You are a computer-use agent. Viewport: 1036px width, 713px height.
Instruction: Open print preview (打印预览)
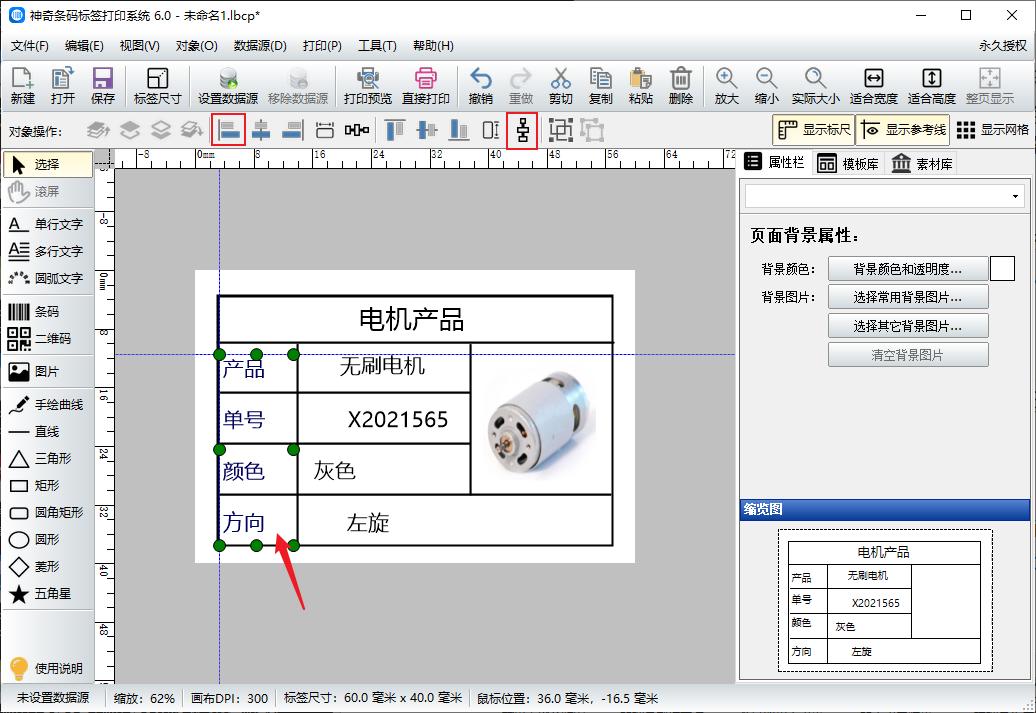(x=368, y=85)
